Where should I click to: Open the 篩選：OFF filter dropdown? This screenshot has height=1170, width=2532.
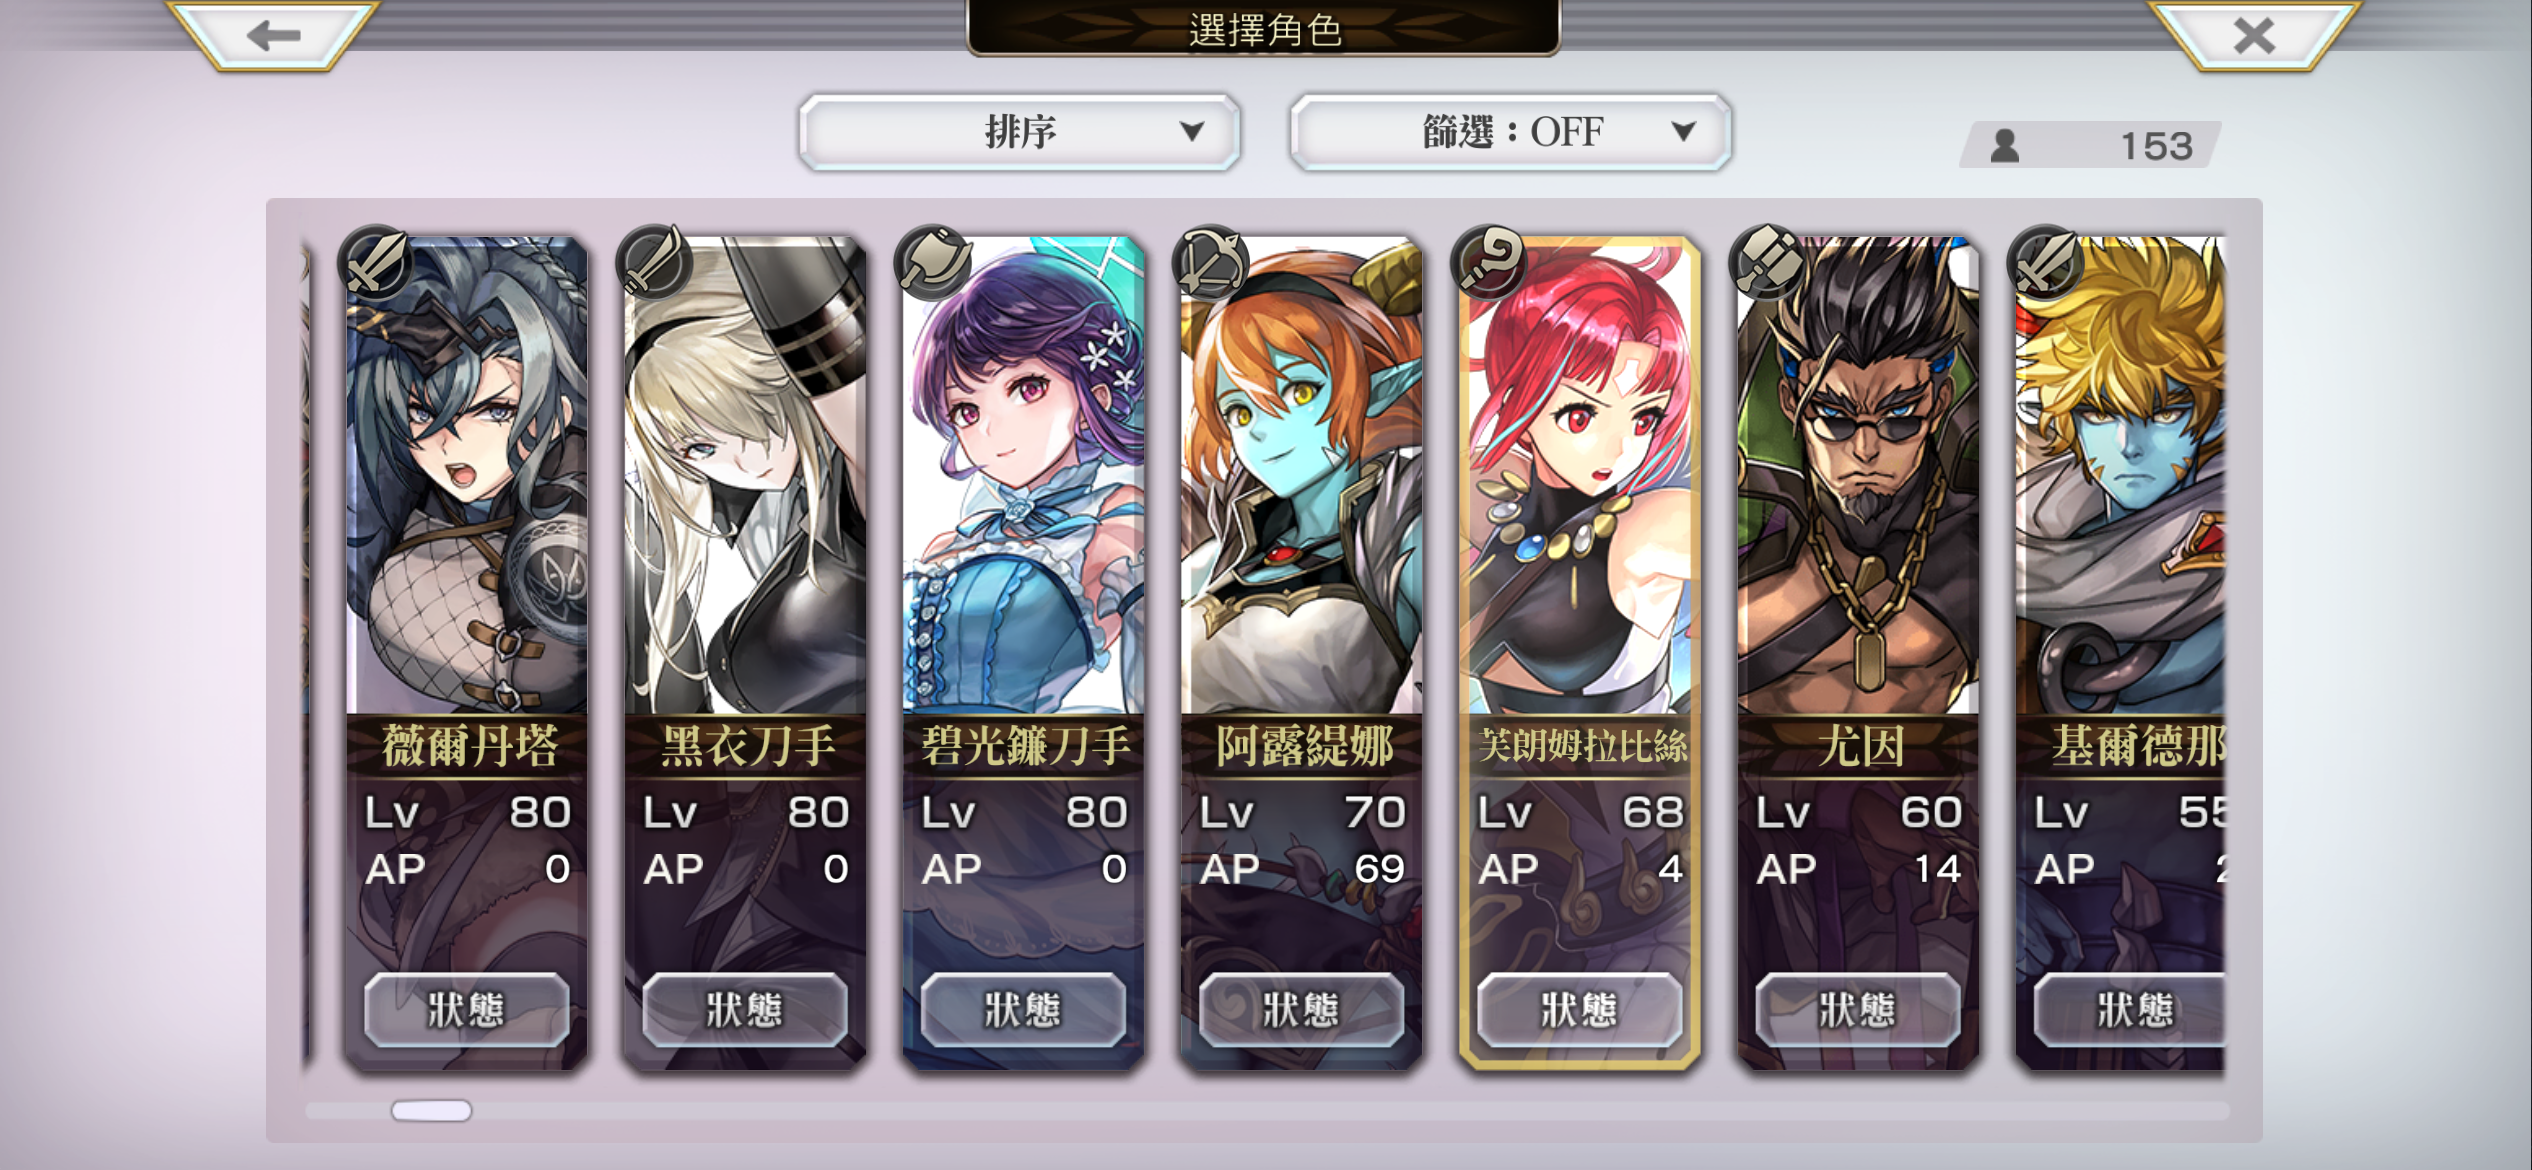(1510, 132)
